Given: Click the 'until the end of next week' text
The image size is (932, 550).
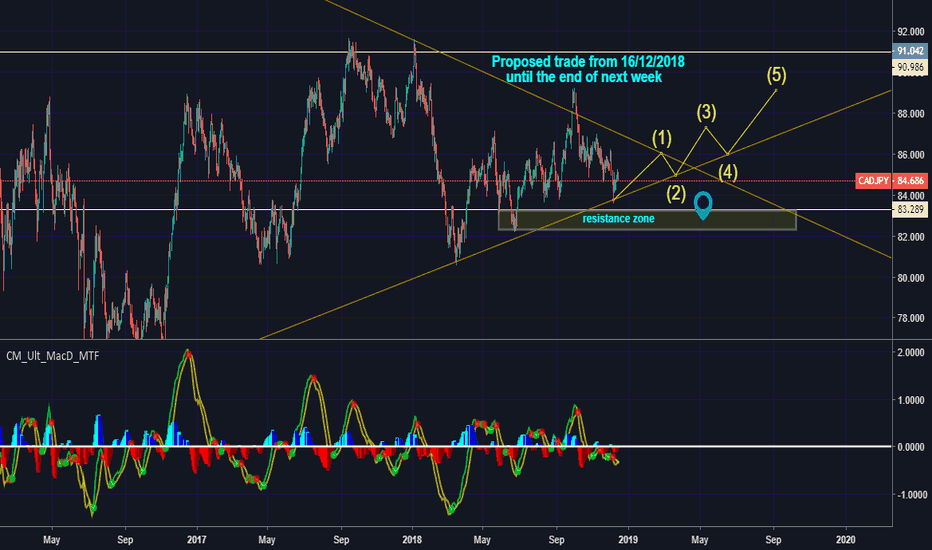Looking at the screenshot, I should [x=584, y=77].
